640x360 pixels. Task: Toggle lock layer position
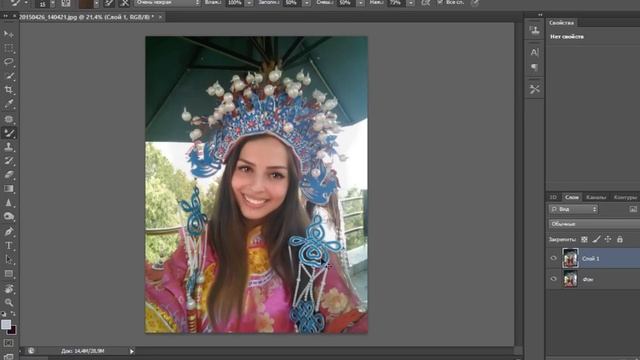click(x=608, y=240)
